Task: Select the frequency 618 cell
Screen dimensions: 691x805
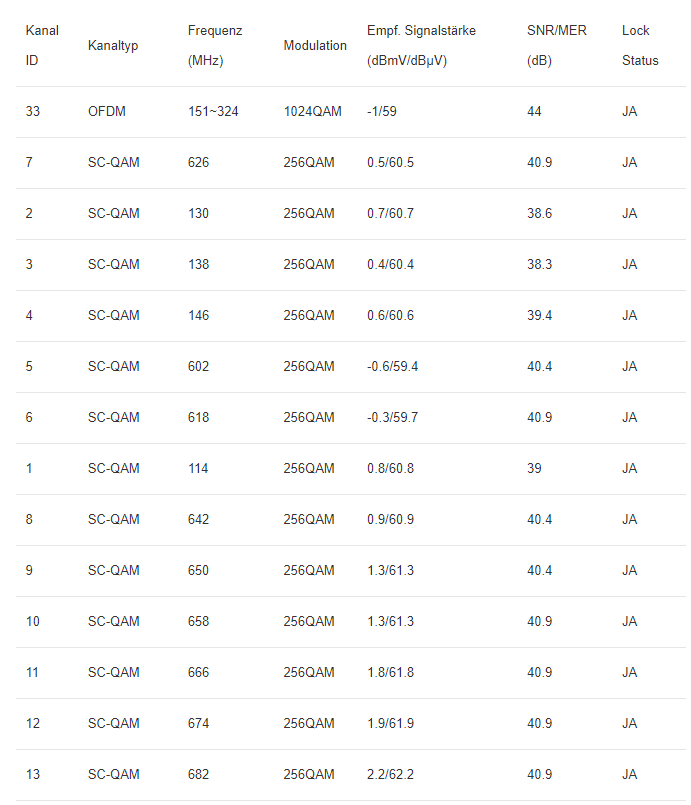Action: pyautogui.click(x=198, y=417)
